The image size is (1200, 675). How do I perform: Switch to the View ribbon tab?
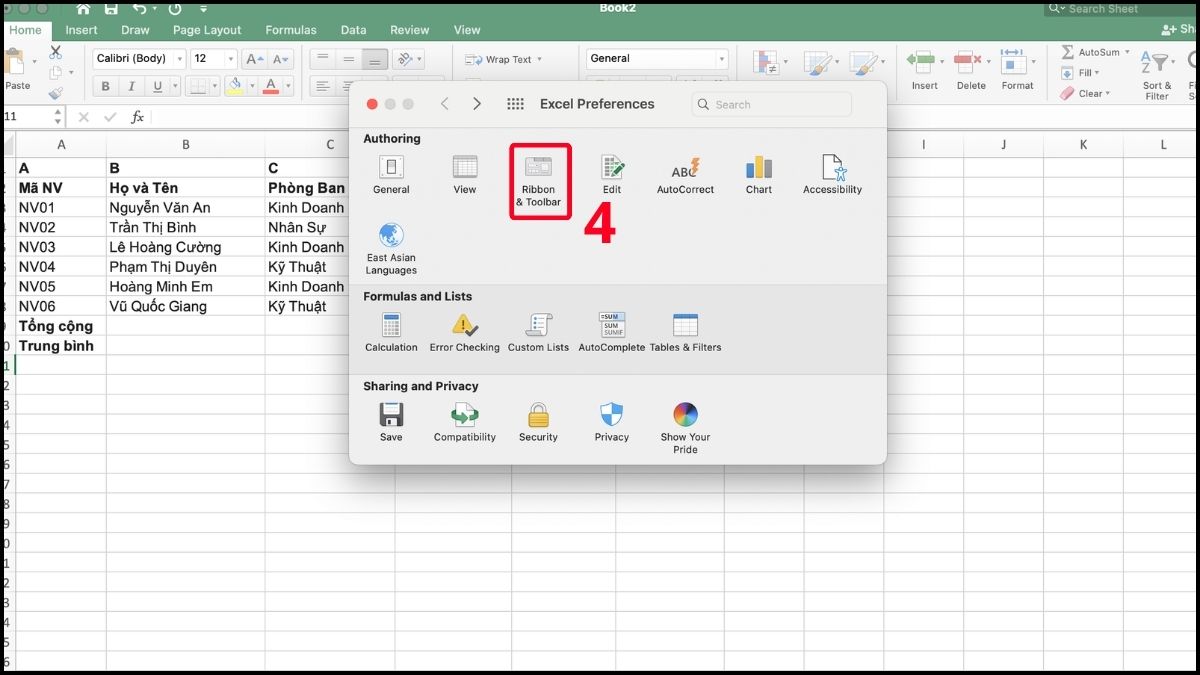click(467, 30)
